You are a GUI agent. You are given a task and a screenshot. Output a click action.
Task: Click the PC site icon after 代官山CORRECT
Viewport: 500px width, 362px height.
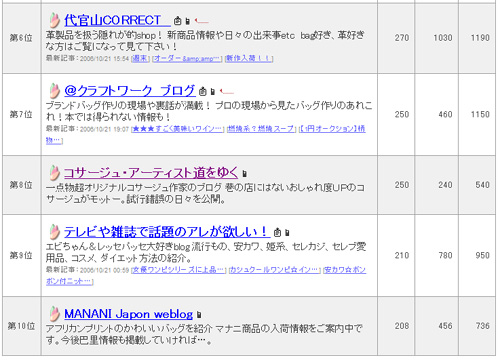coord(178,21)
